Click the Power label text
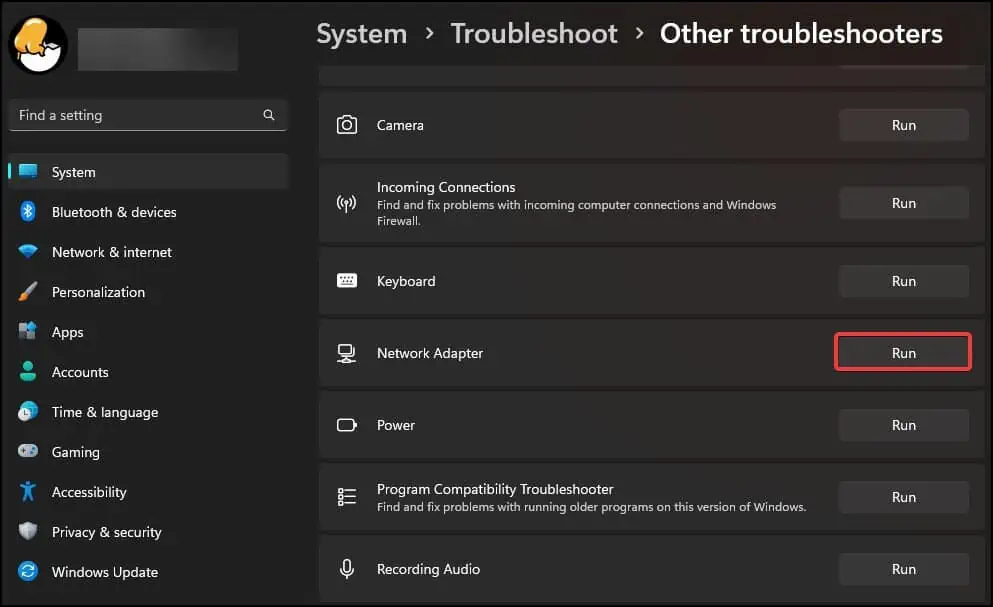This screenshot has width=993, height=607. (x=396, y=425)
